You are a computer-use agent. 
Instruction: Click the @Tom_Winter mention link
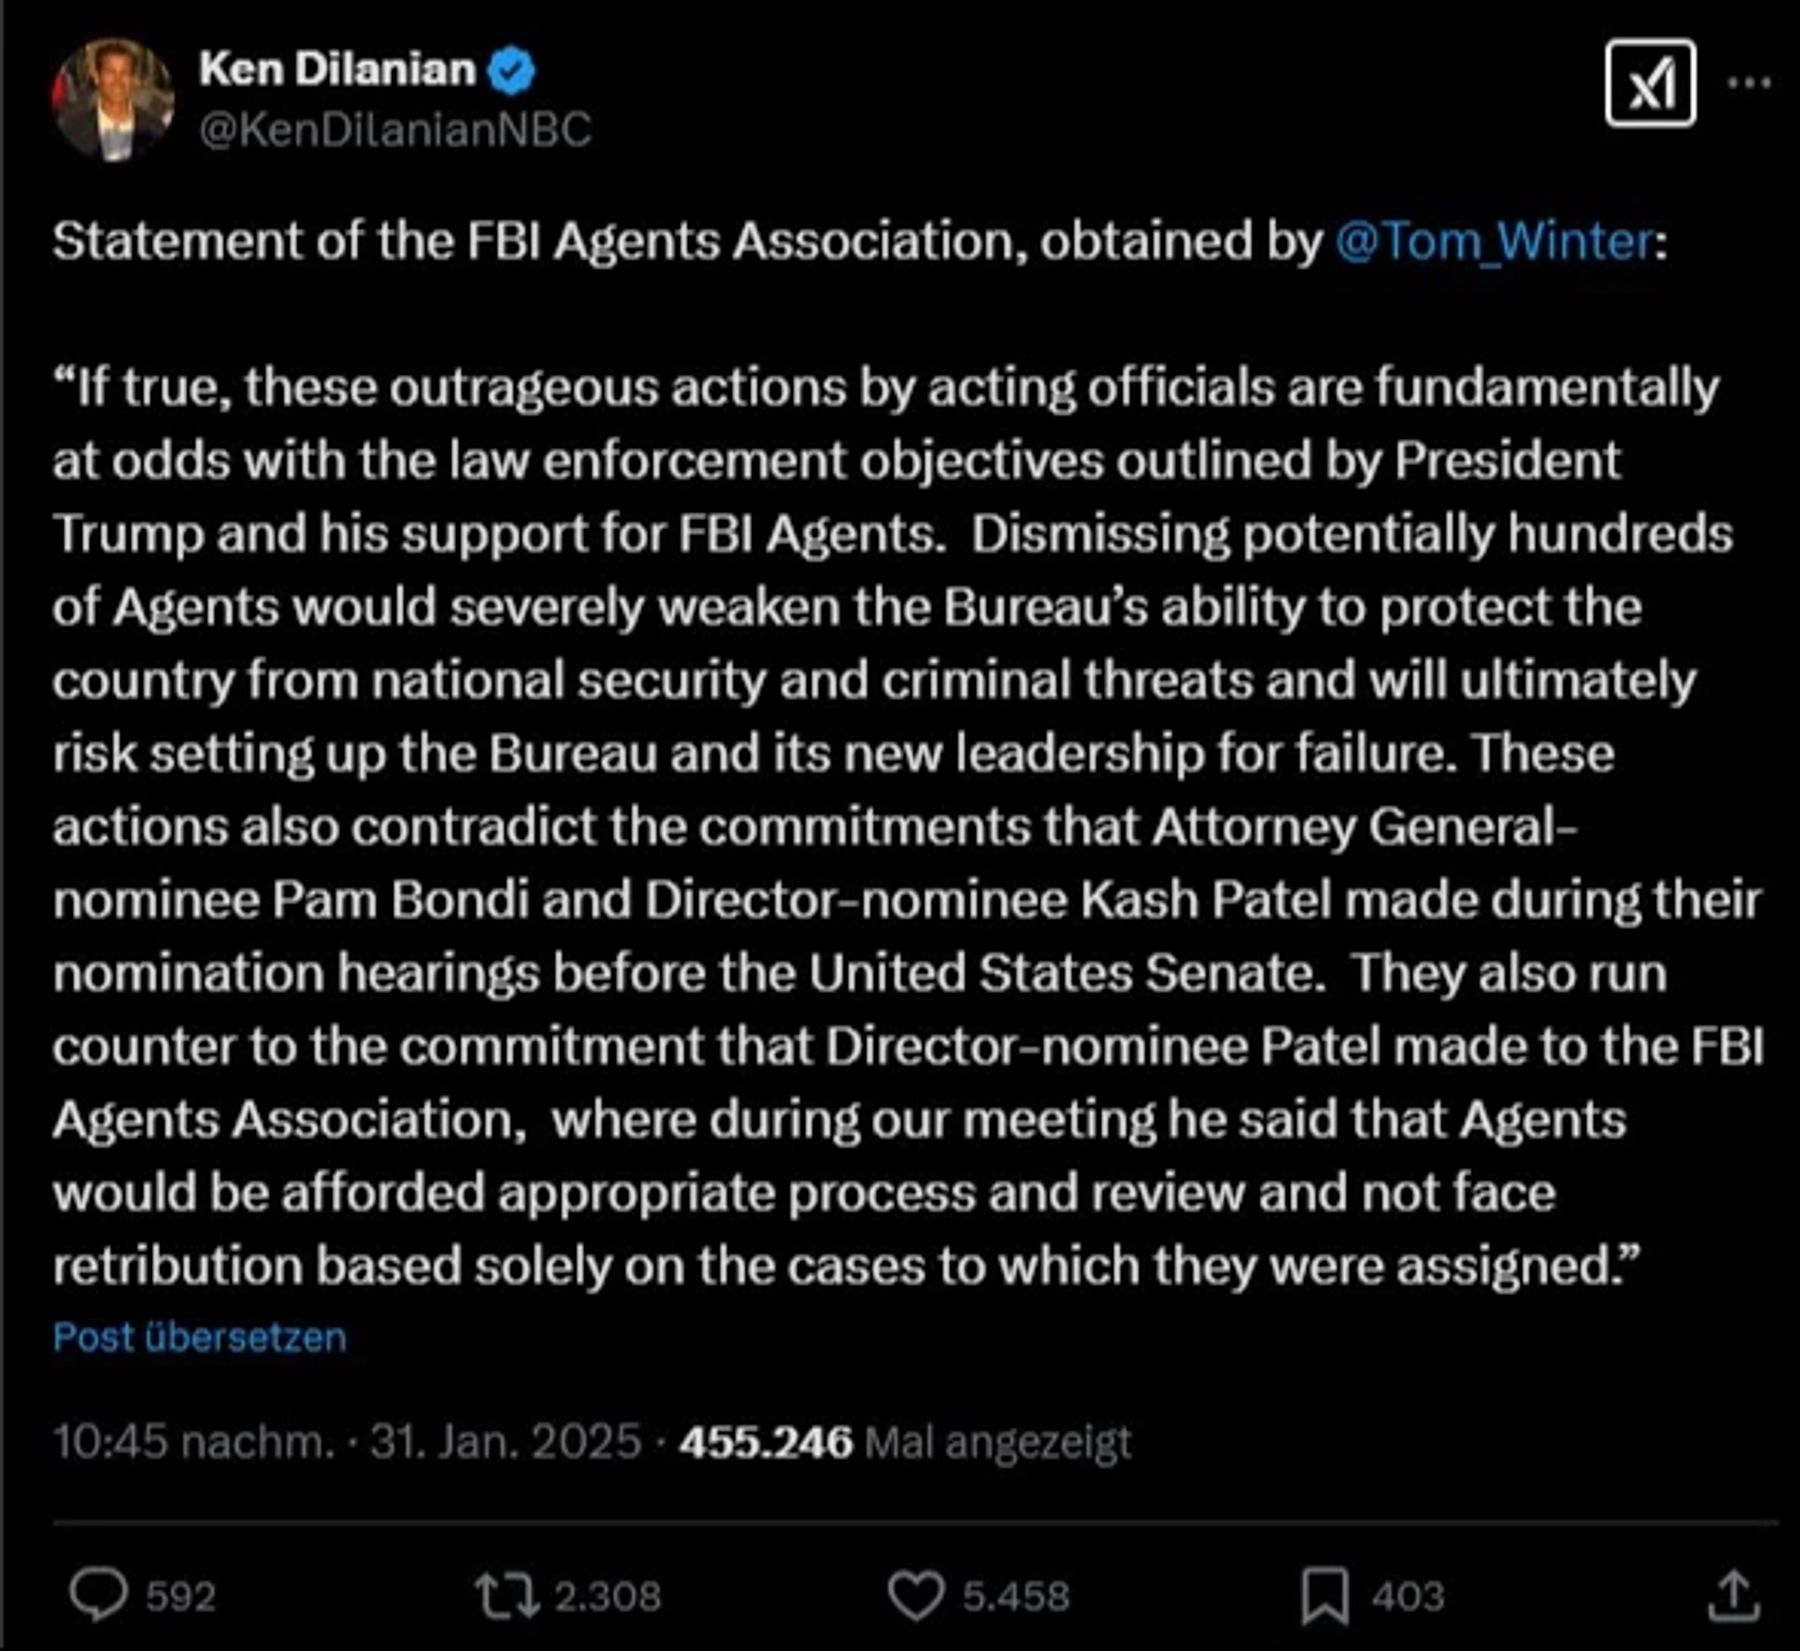click(x=1493, y=242)
